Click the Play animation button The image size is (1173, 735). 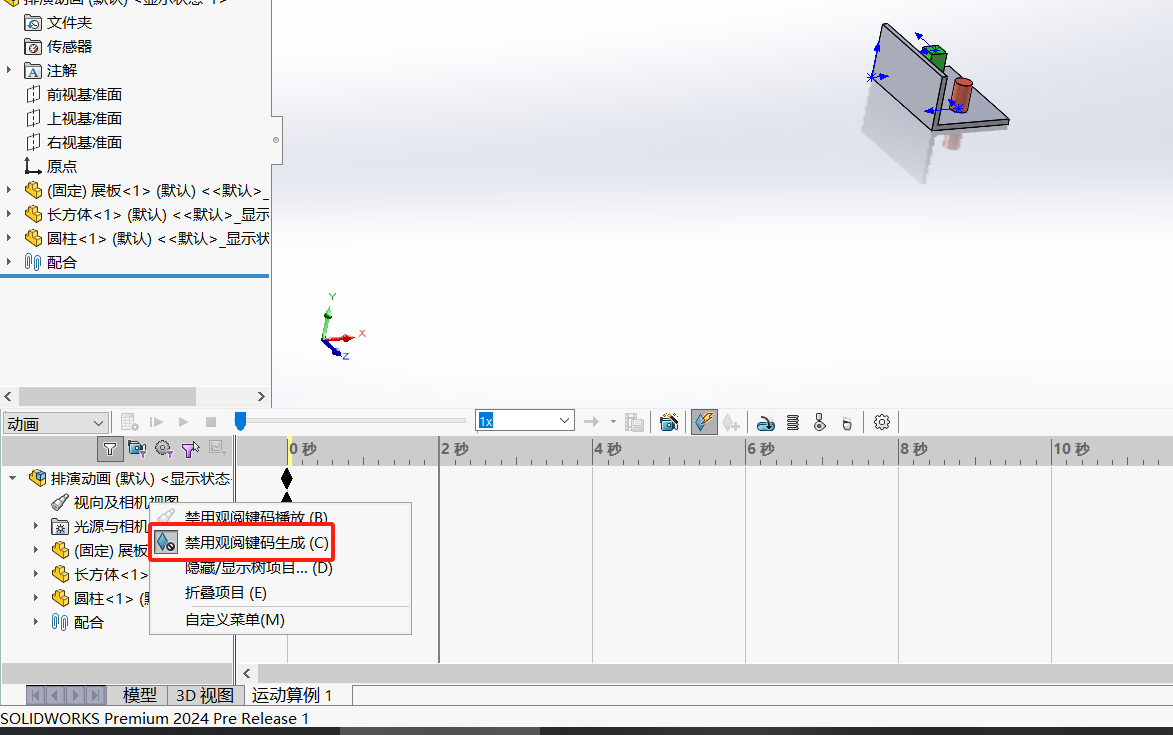click(183, 422)
